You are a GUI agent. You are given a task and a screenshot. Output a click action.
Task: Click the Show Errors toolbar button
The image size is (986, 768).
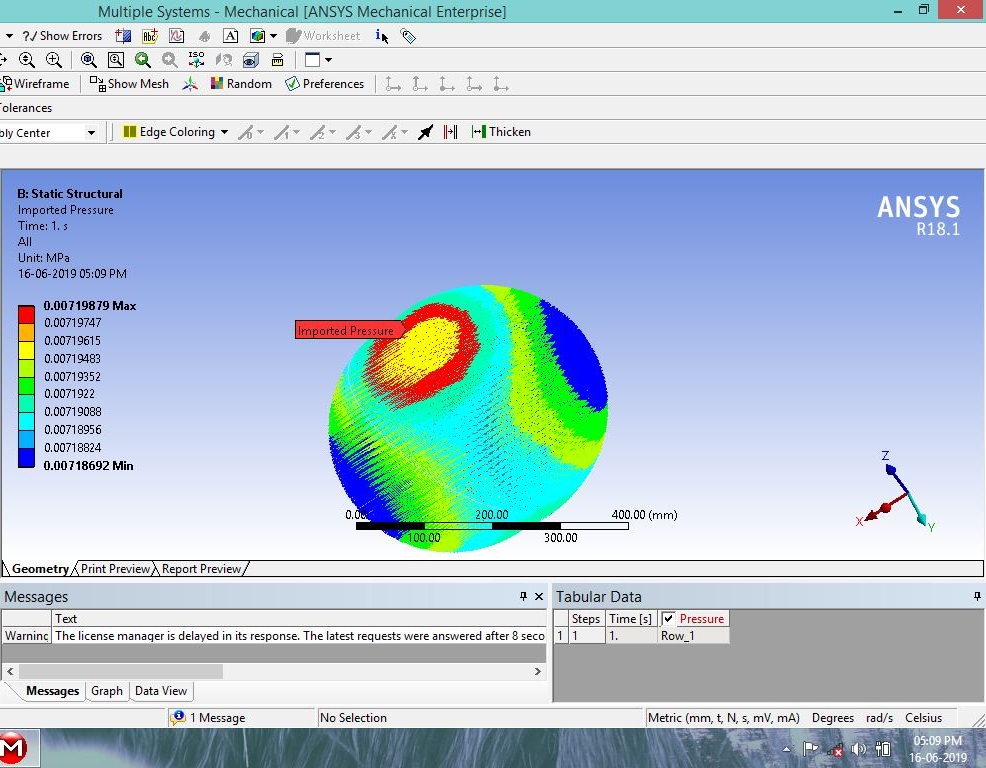click(62, 36)
